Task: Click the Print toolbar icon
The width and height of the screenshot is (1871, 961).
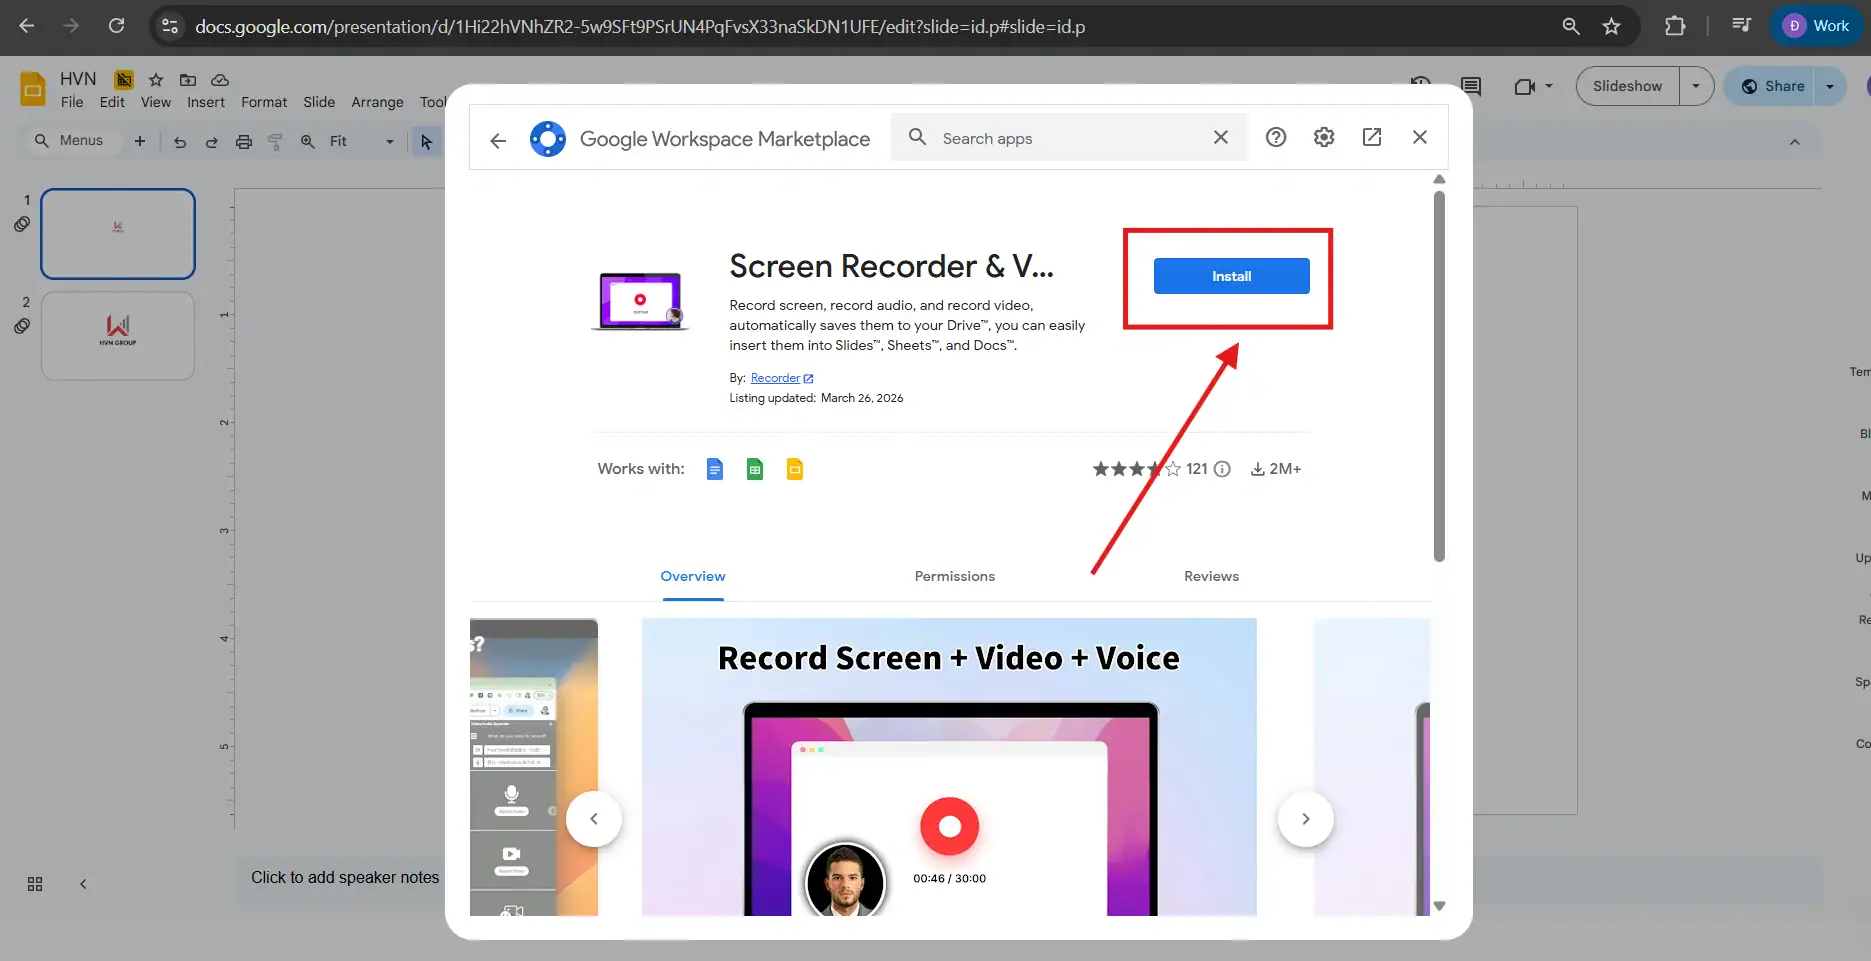Action: [x=244, y=142]
